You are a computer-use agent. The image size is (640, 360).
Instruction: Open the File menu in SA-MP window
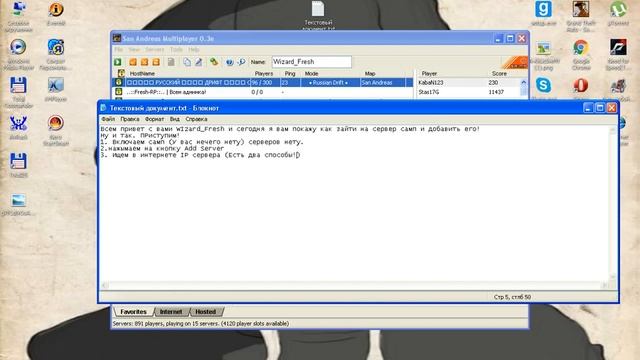point(118,49)
